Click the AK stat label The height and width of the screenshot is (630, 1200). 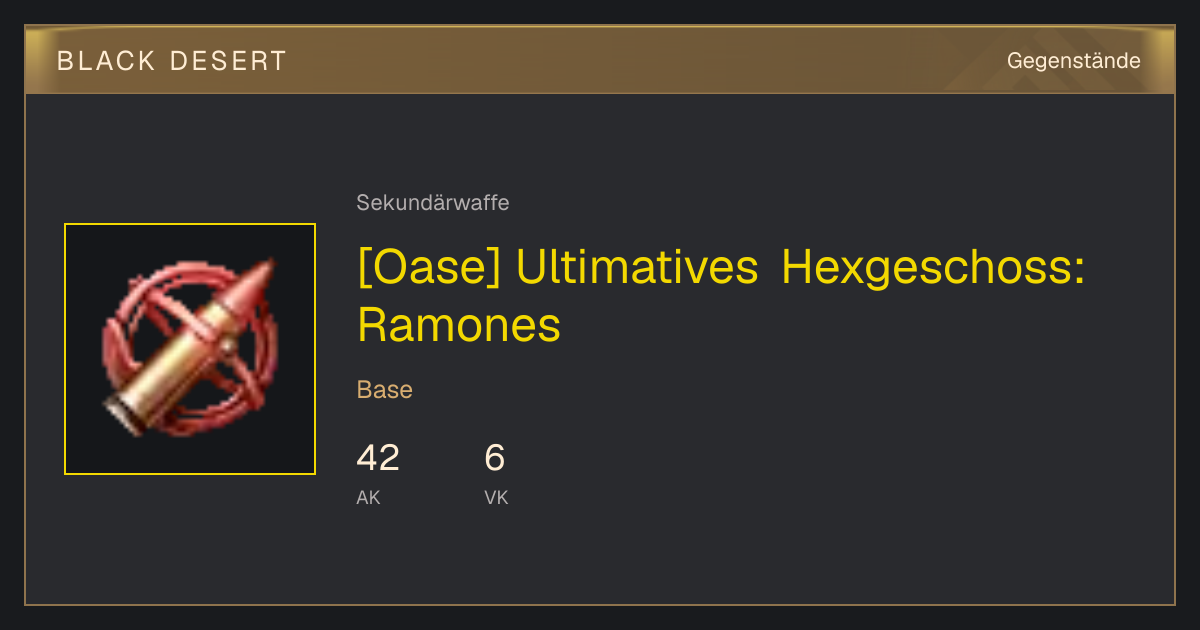click(368, 497)
